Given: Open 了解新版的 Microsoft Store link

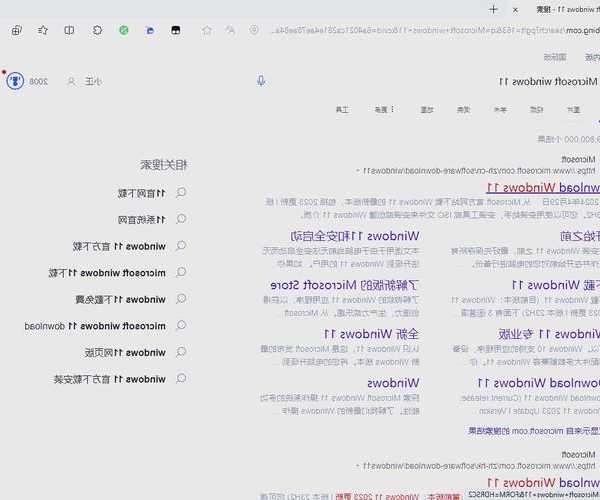Looking at the screenshot, I should [x=342, y=285].
